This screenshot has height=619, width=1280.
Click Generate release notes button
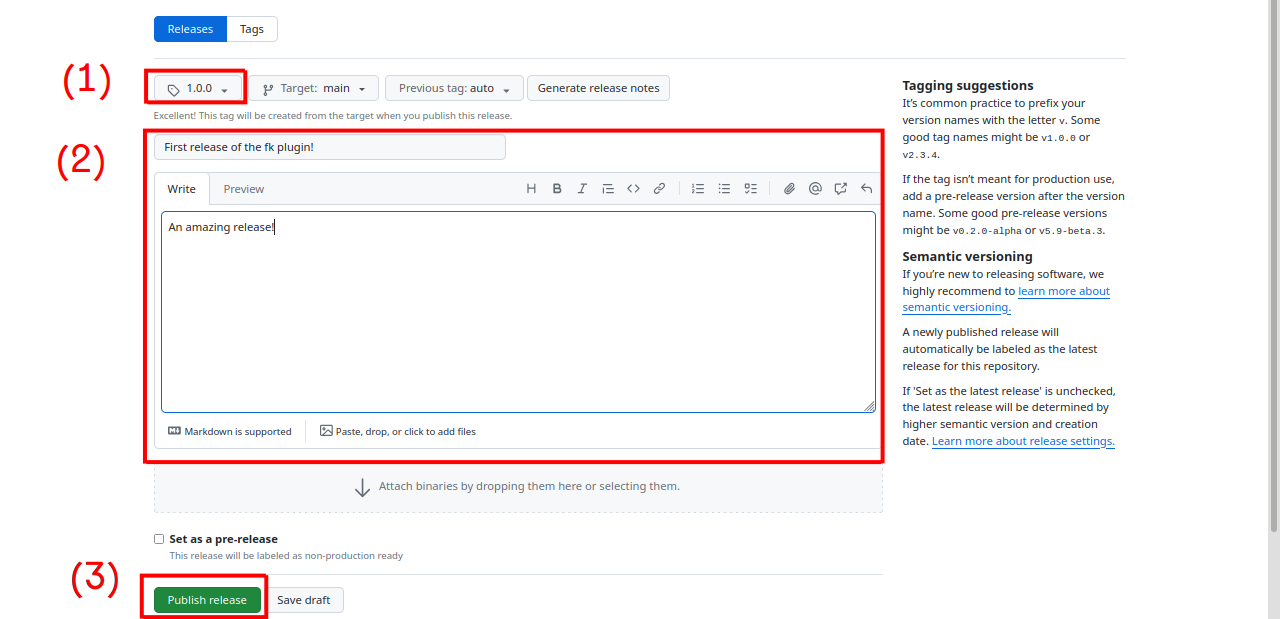599,88
